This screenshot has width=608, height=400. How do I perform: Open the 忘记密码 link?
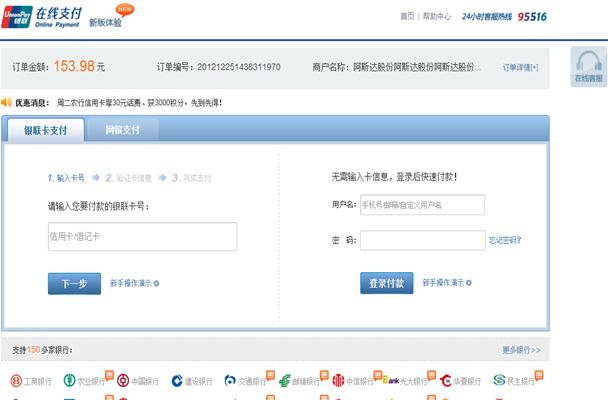tap(504, 240)
